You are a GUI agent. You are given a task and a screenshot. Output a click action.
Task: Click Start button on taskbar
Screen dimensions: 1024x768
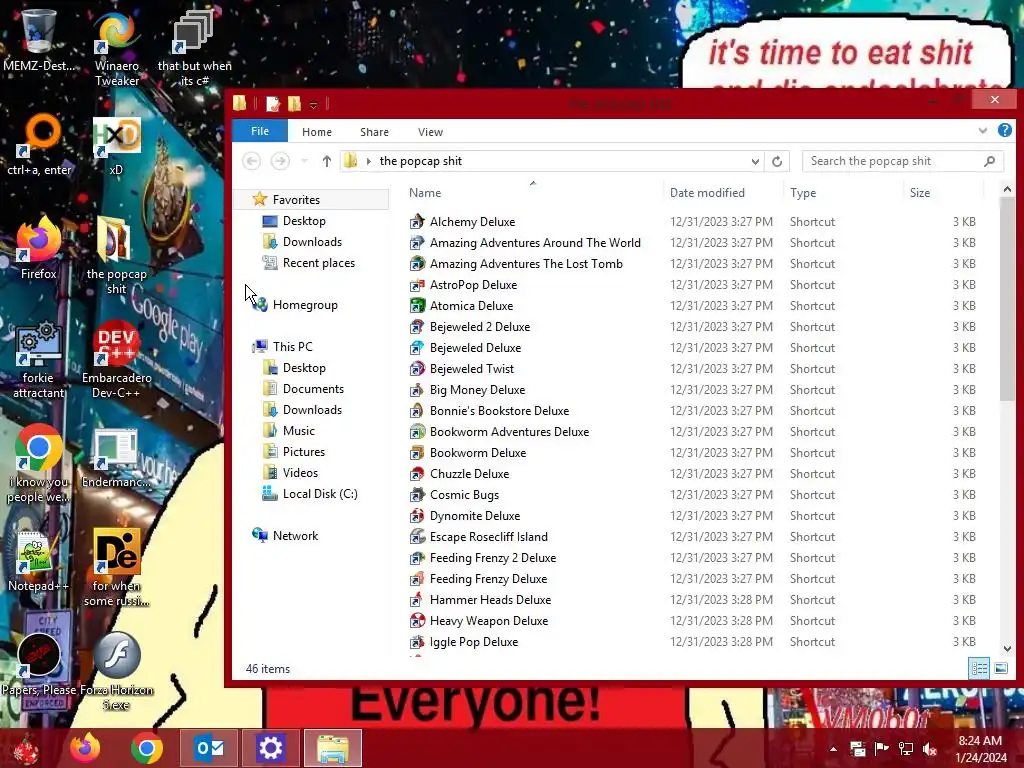pos(26,748)
